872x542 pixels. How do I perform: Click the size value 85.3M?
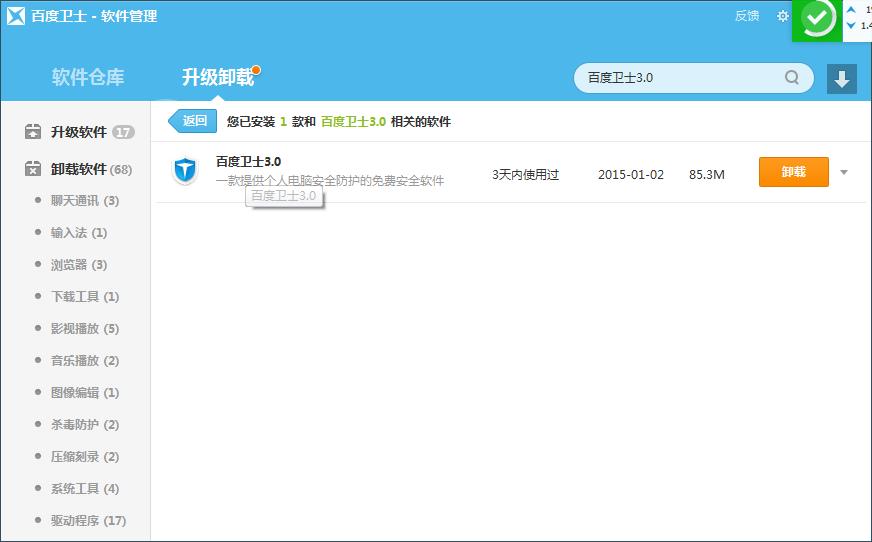pyautogui.click(x=706, y=175)
